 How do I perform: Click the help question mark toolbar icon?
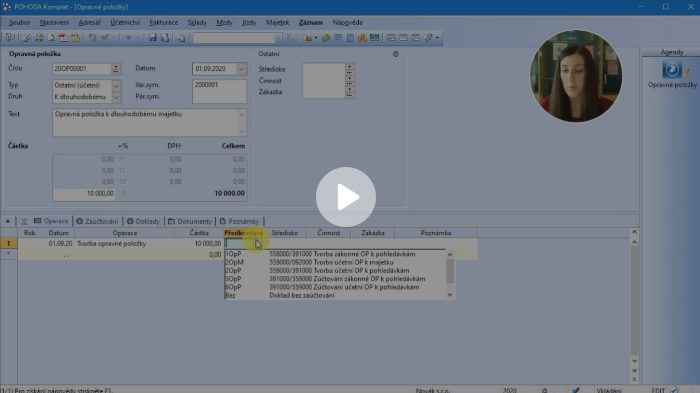click(x=428, y=38)
